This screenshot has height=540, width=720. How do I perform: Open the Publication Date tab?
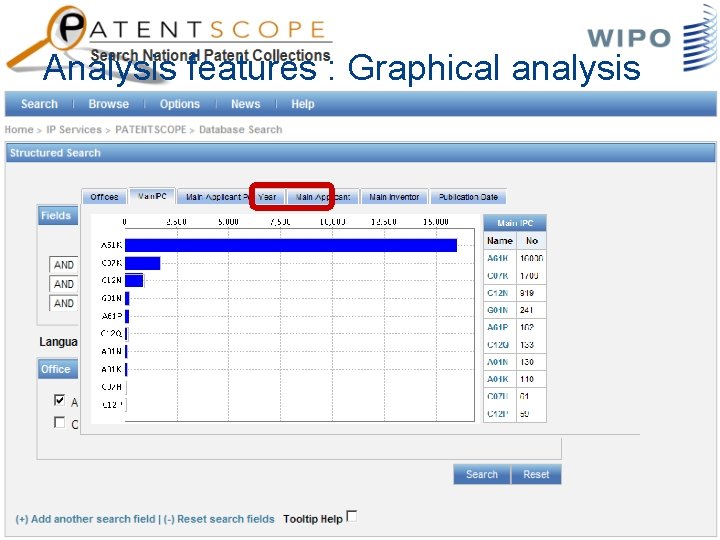coord(468,197)
